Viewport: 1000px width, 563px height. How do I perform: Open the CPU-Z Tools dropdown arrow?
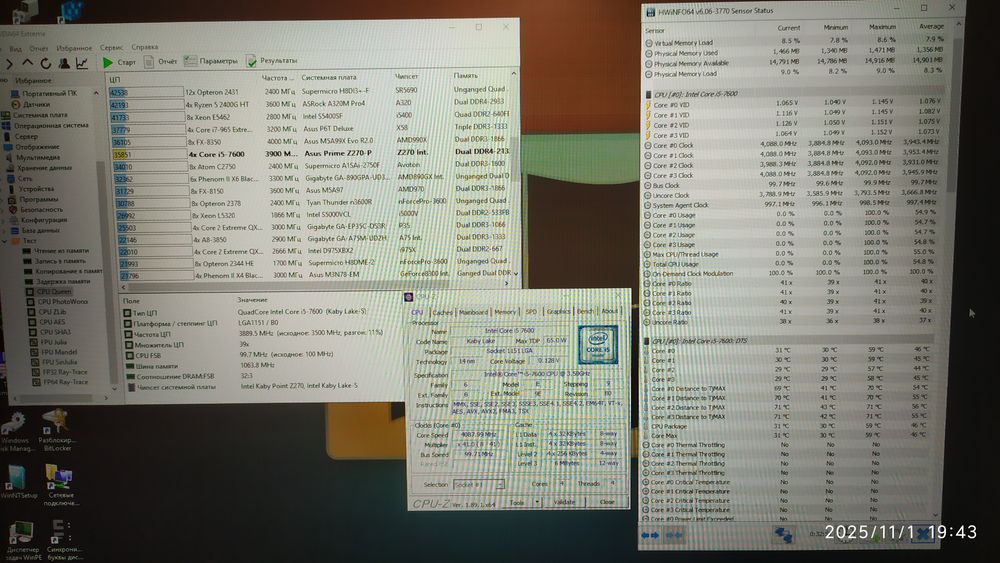click(537, 502)
